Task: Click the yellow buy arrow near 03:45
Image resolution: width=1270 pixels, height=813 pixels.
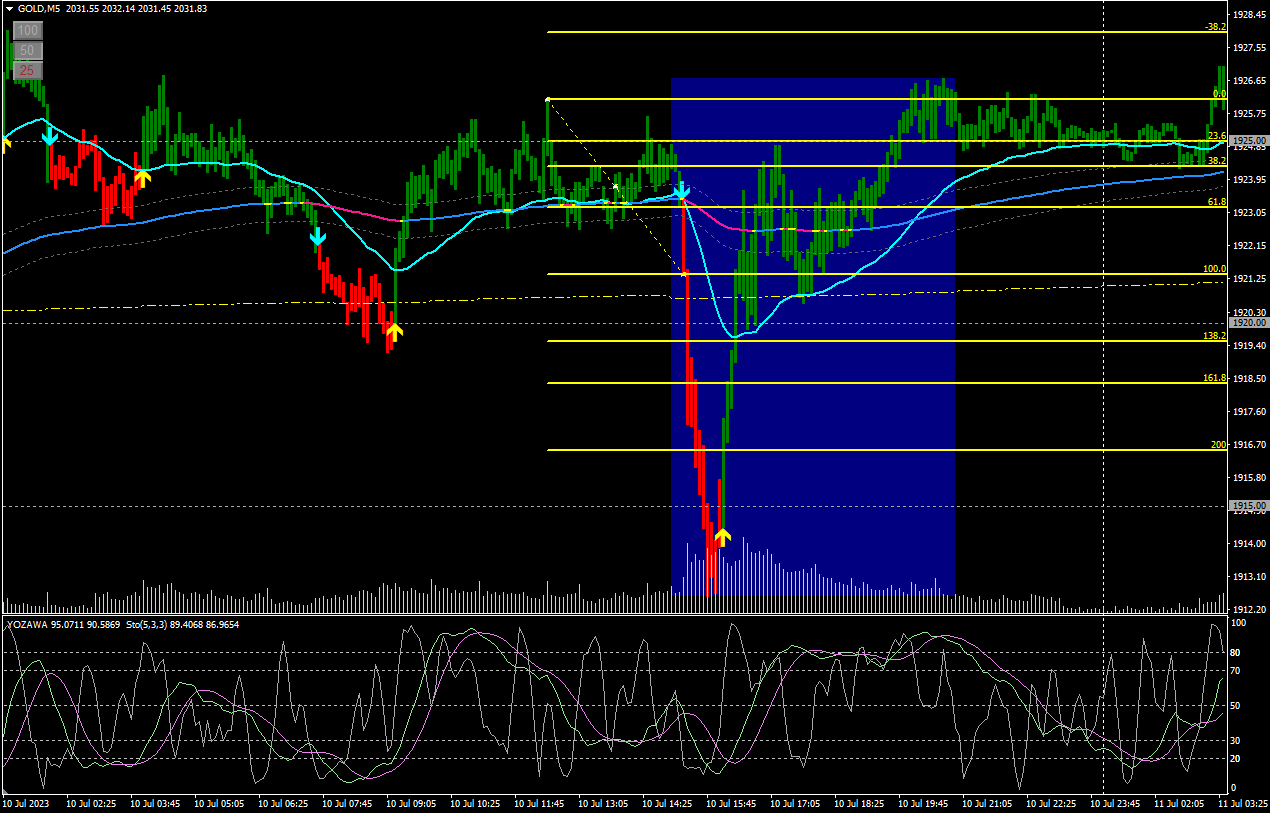Action: pos(142,178)
